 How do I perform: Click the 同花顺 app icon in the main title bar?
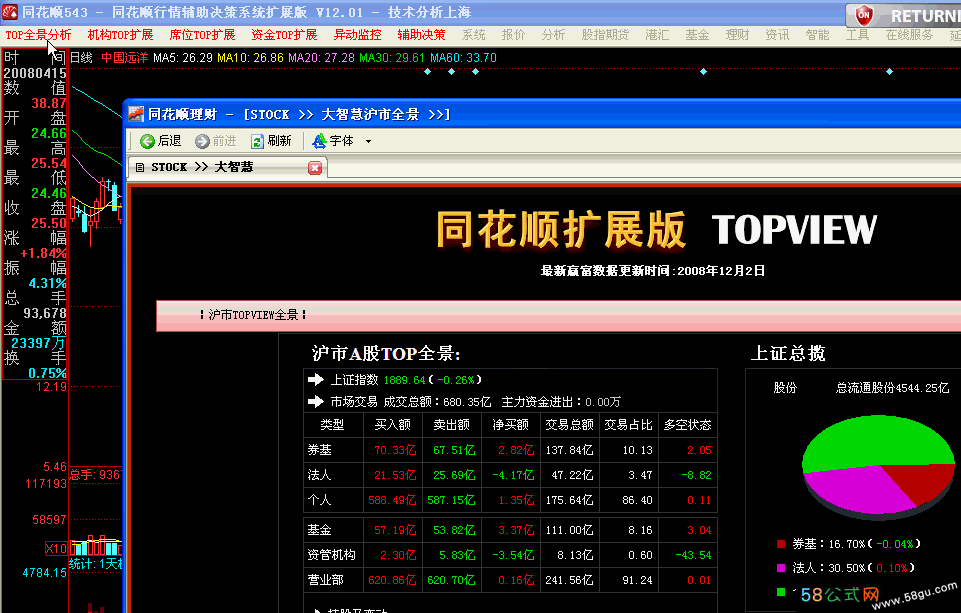[x=10, y=12]
